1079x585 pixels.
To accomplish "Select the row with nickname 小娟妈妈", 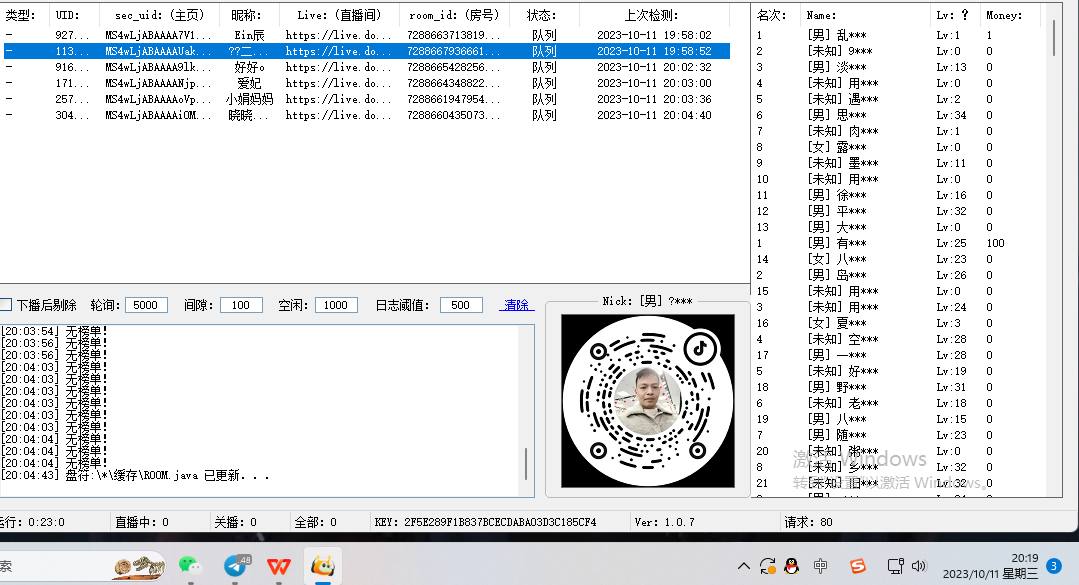I will point(249,99).
